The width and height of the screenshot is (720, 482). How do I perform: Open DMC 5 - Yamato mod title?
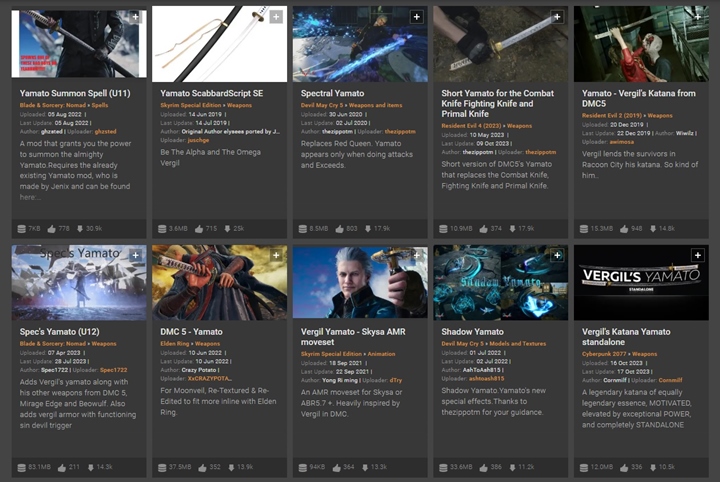[191, 331]
